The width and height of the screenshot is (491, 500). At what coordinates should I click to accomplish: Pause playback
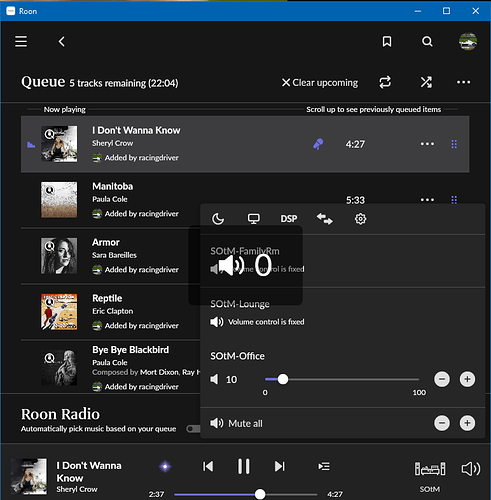coord(243,466)
